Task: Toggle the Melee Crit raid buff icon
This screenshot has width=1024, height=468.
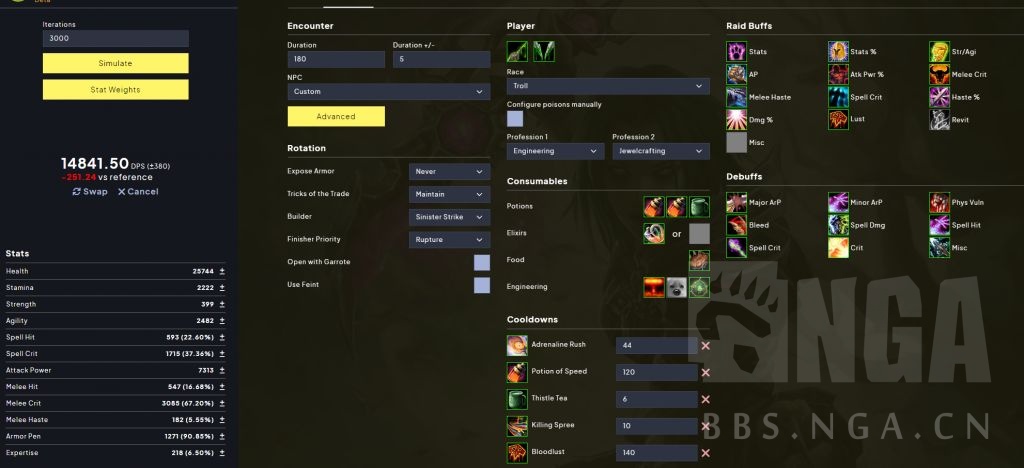Action: click(939, 74)
